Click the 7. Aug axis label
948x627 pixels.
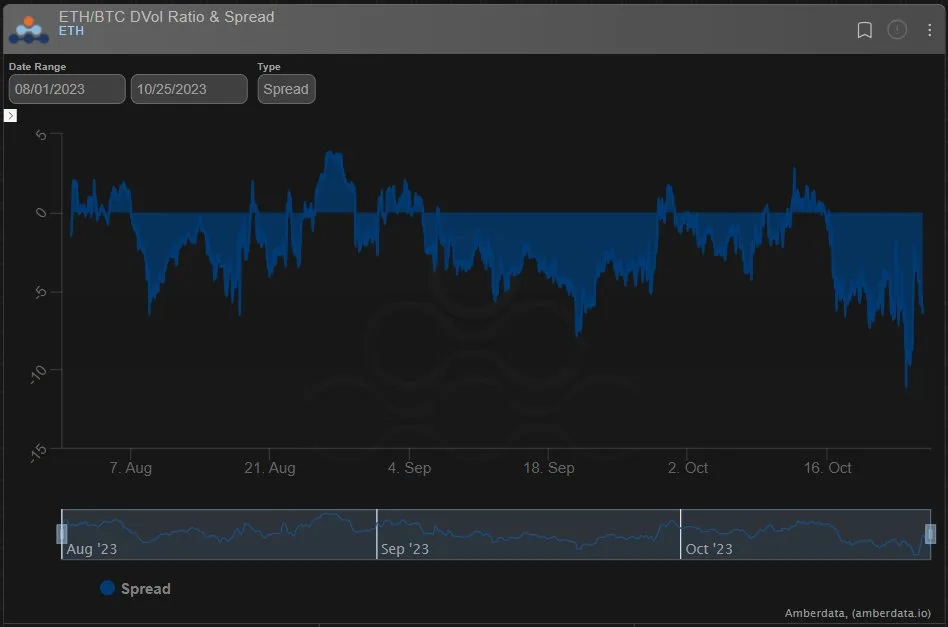[131, 468]
